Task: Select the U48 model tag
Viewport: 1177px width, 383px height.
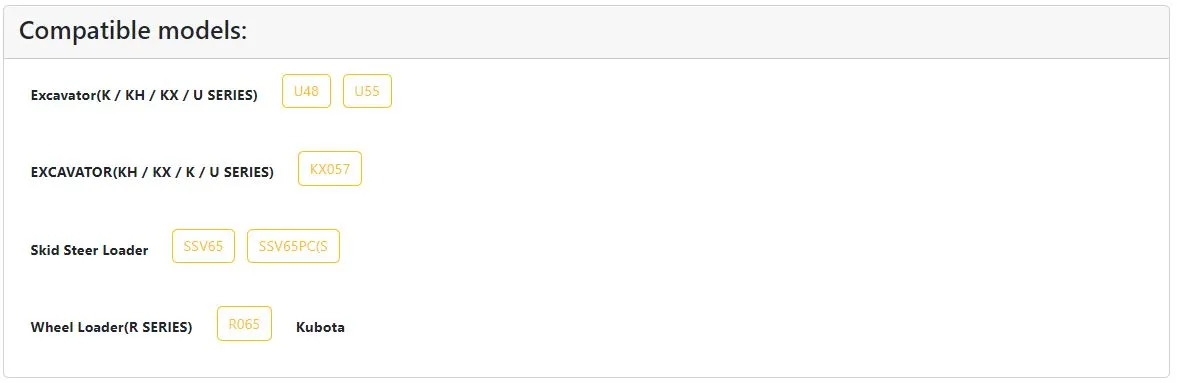Action: click(x=306, y=91)
